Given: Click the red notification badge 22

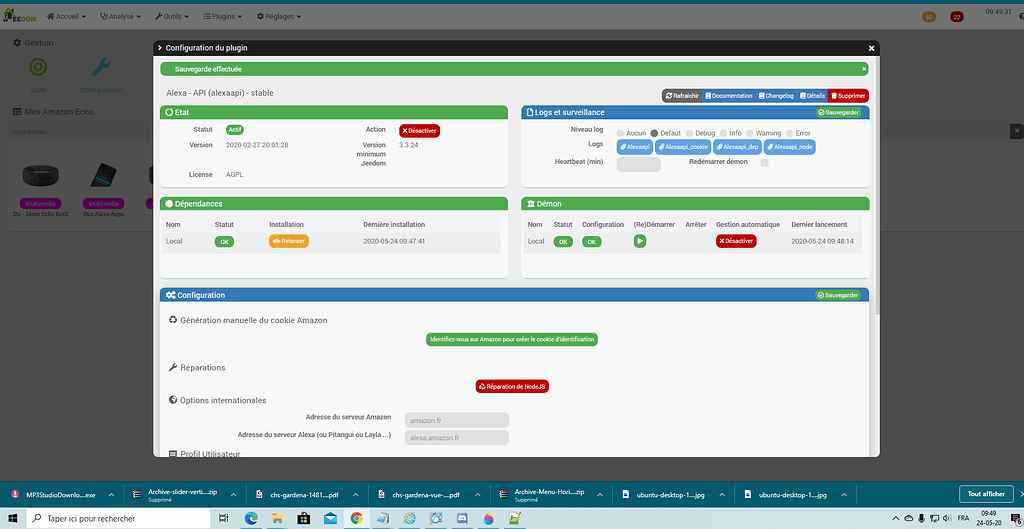Looking at the screenshot, I should pos(957,16).
